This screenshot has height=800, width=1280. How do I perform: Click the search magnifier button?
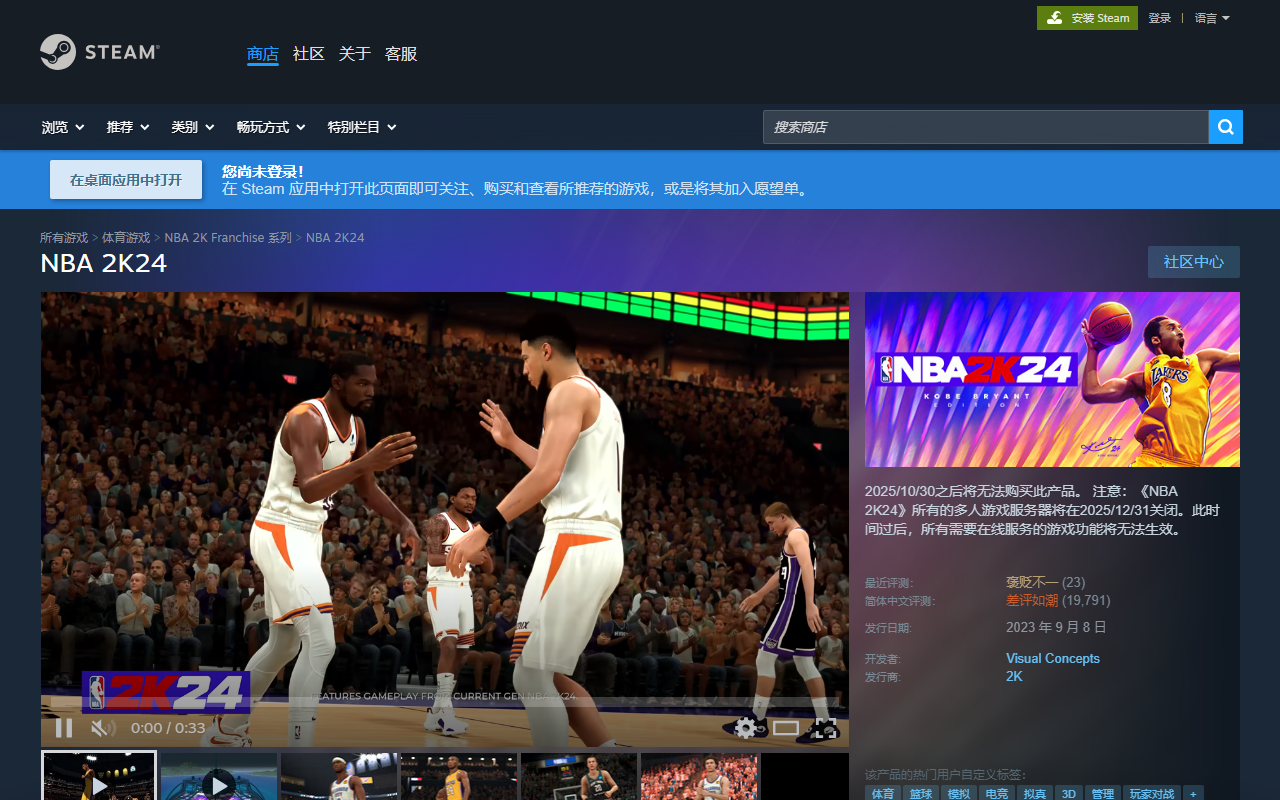click(x=1226, y=127)
